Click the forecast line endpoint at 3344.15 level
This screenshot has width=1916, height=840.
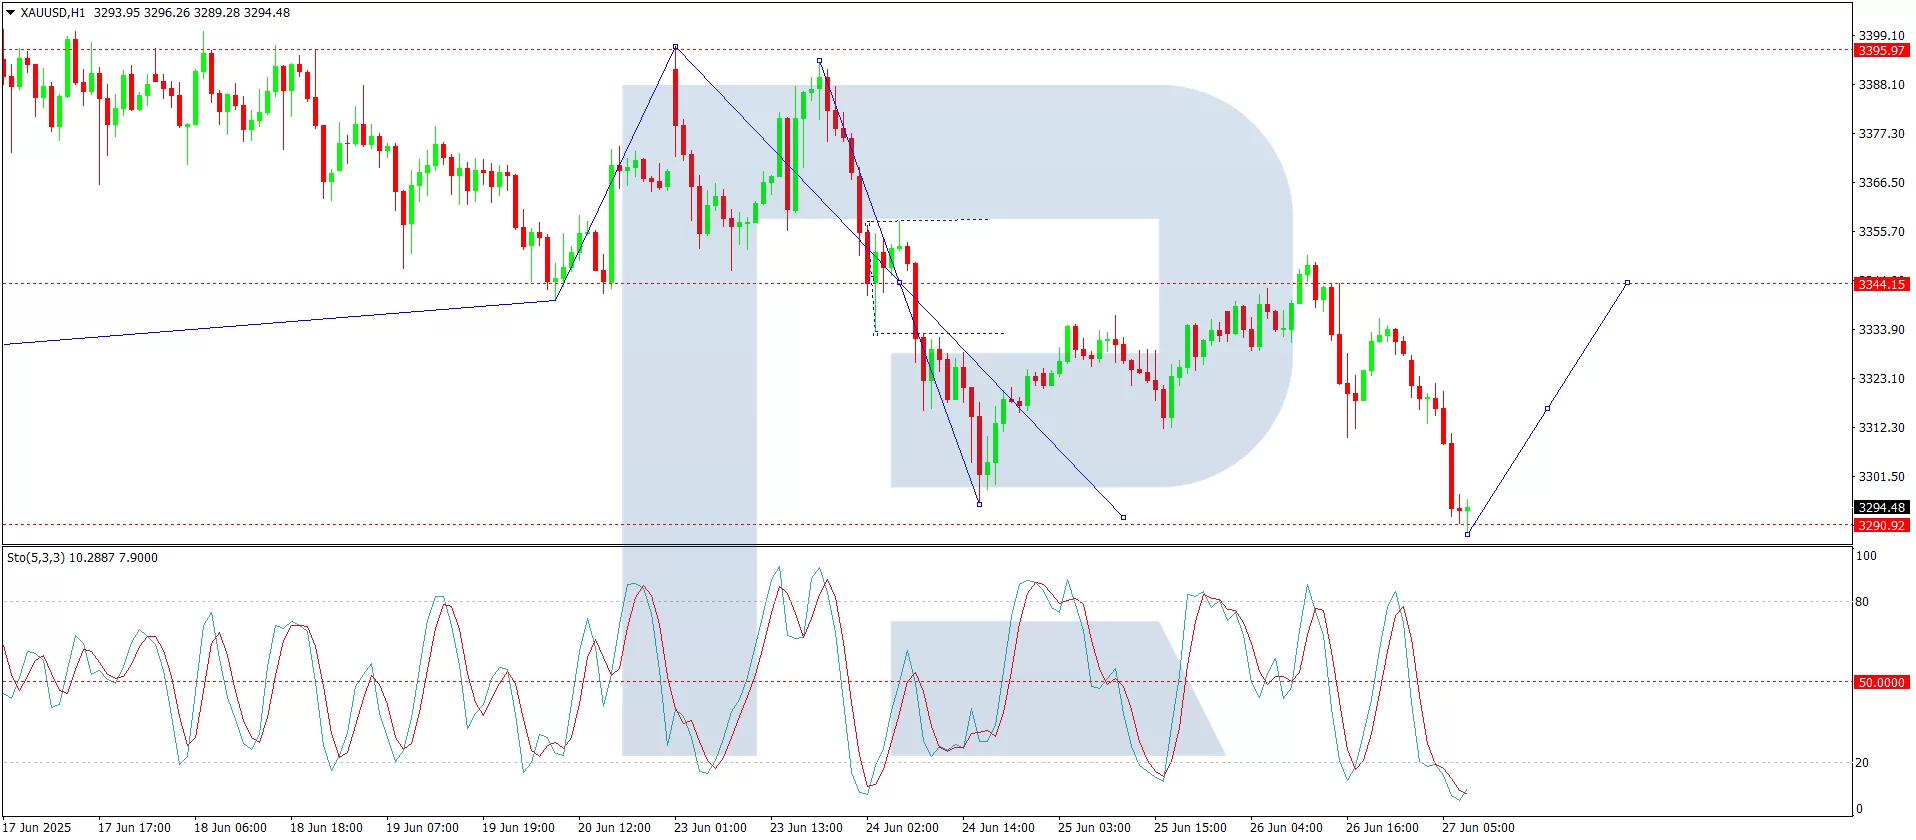(x=1627, y=283)
